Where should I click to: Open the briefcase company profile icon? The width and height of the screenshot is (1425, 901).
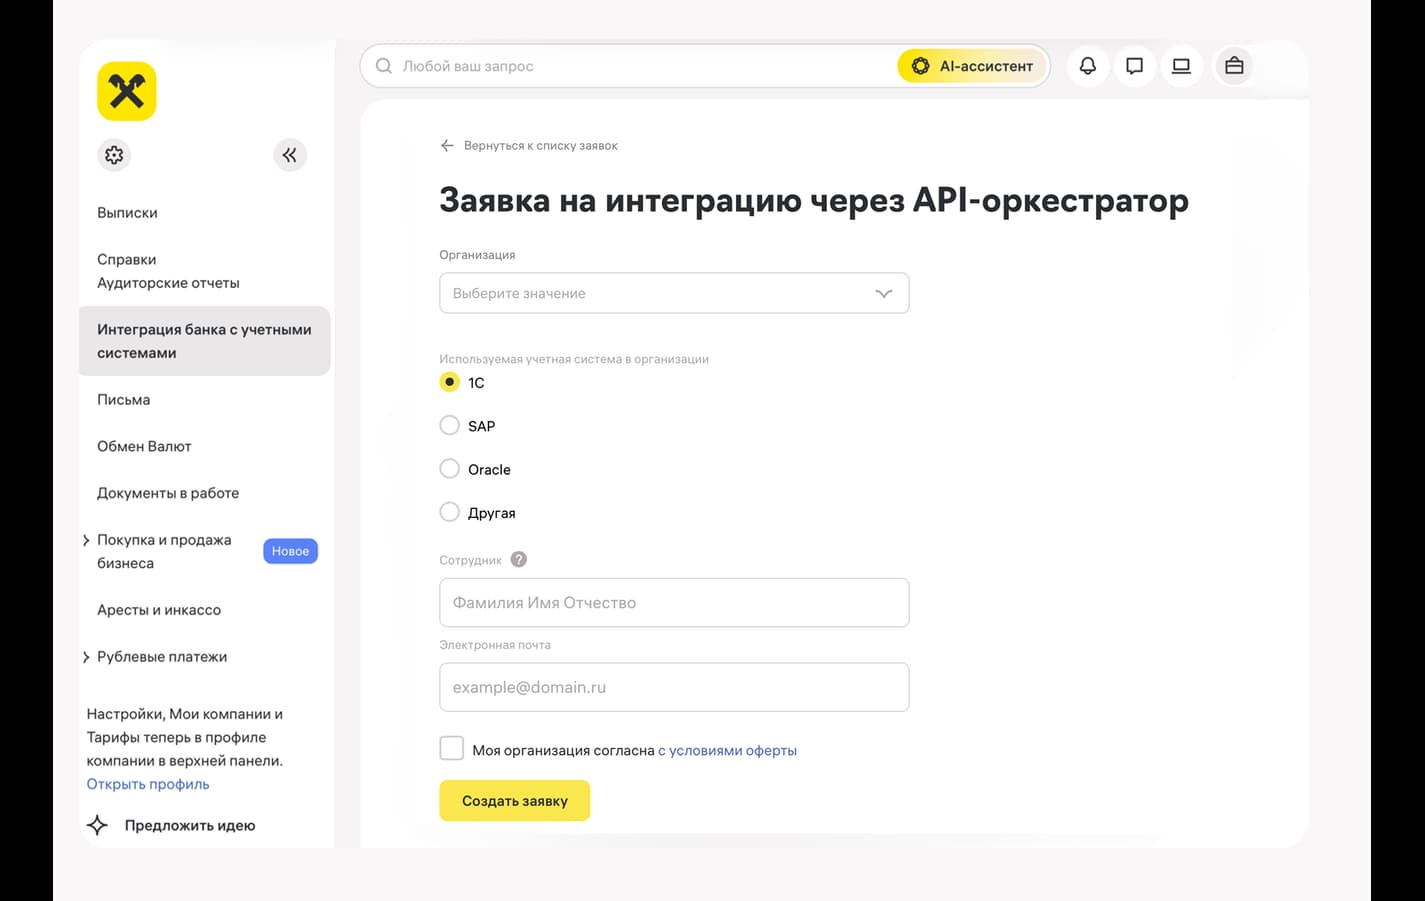coord(1234,66)
